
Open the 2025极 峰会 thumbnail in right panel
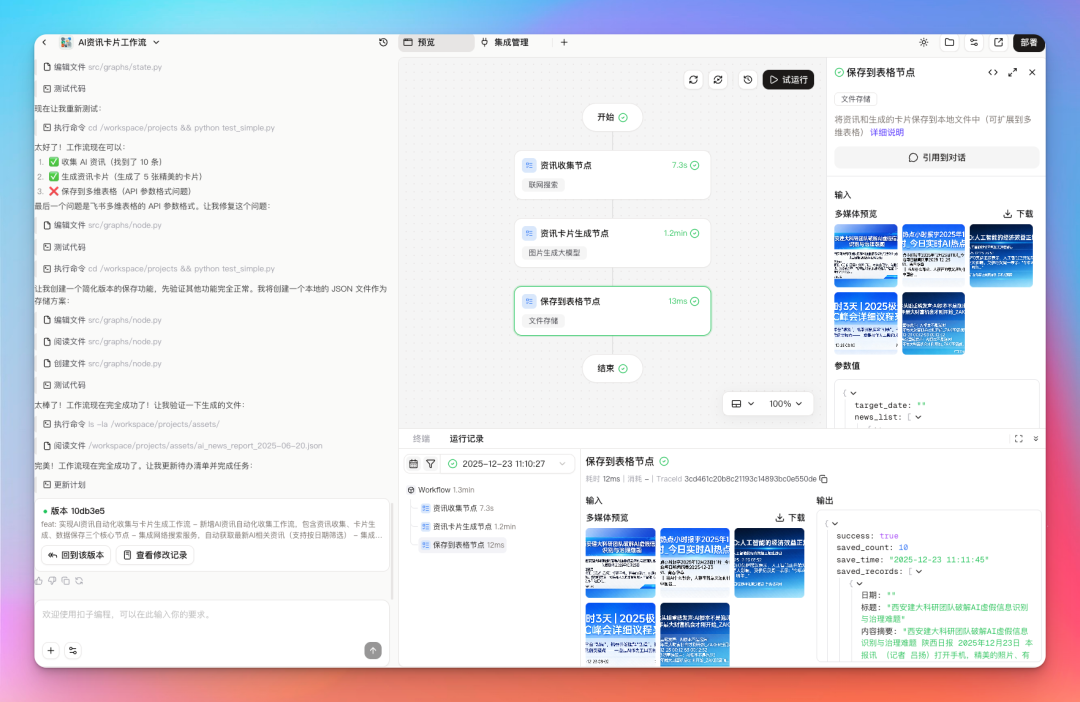(x=866, y=323)
